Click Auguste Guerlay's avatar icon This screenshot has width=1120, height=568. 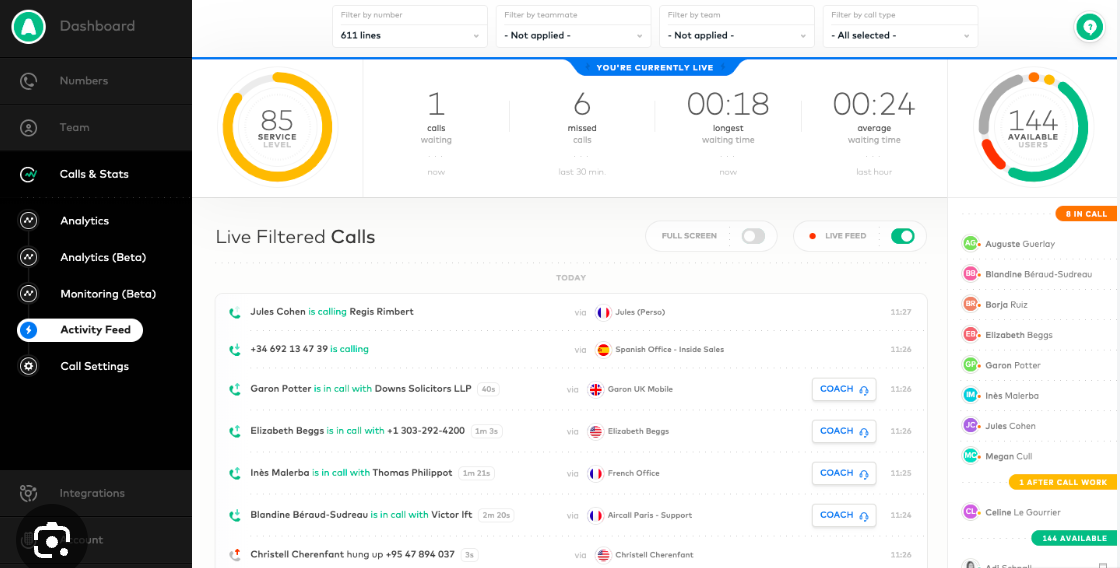[x=970, y=244]
